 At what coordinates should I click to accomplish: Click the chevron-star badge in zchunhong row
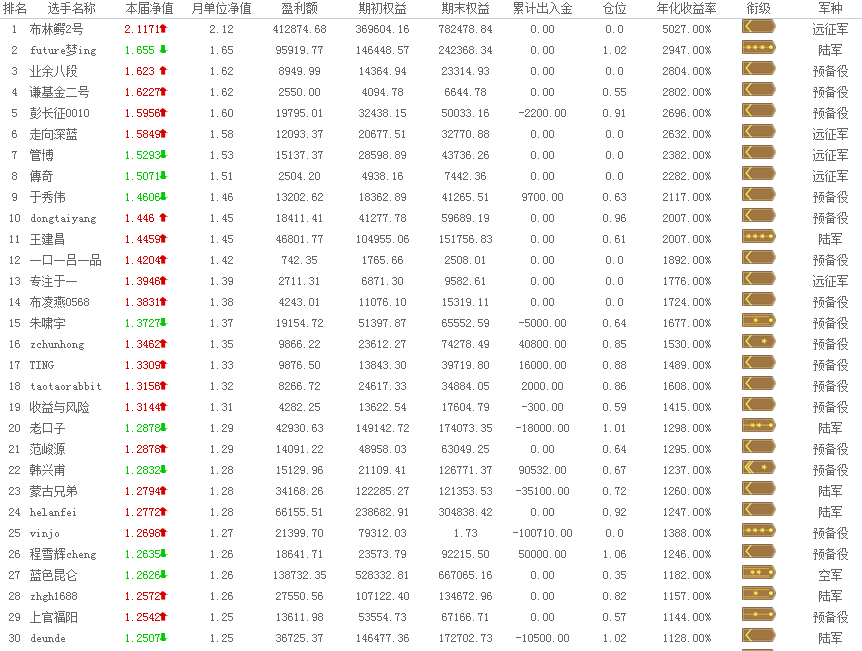point(758,341)
